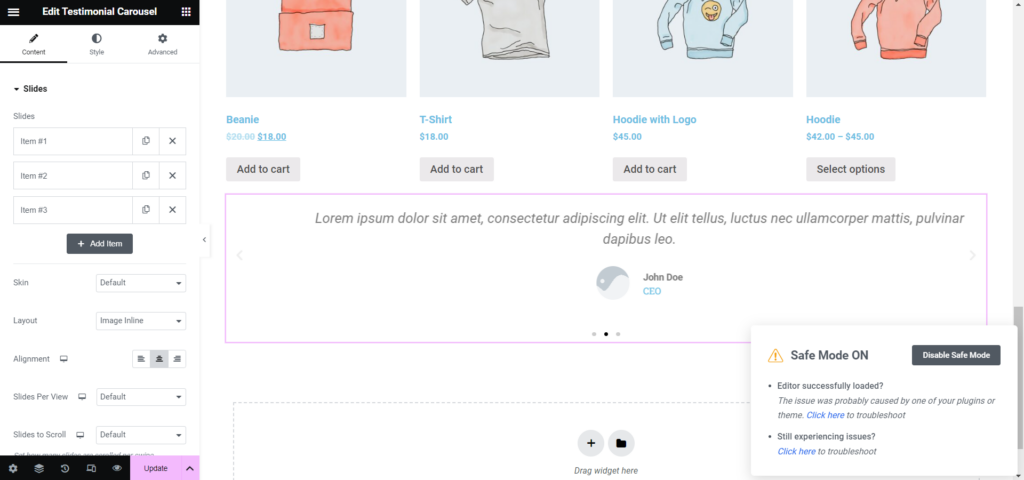Open the widgets grid panel icon
The width and height of the screenshot is (1024, 480).
pyautogui.click(x=186, y=12)
